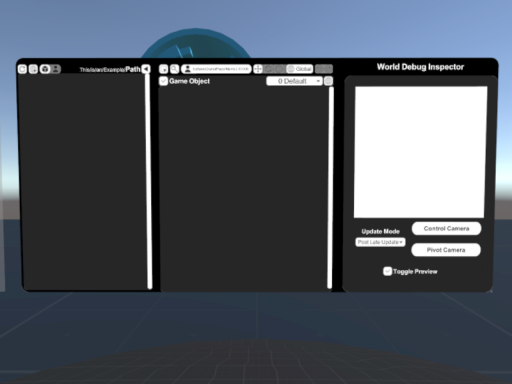The width and height of the screenshot is (512, 384).
Task: Click the object name field with person icon
Action: pos(216,69)
